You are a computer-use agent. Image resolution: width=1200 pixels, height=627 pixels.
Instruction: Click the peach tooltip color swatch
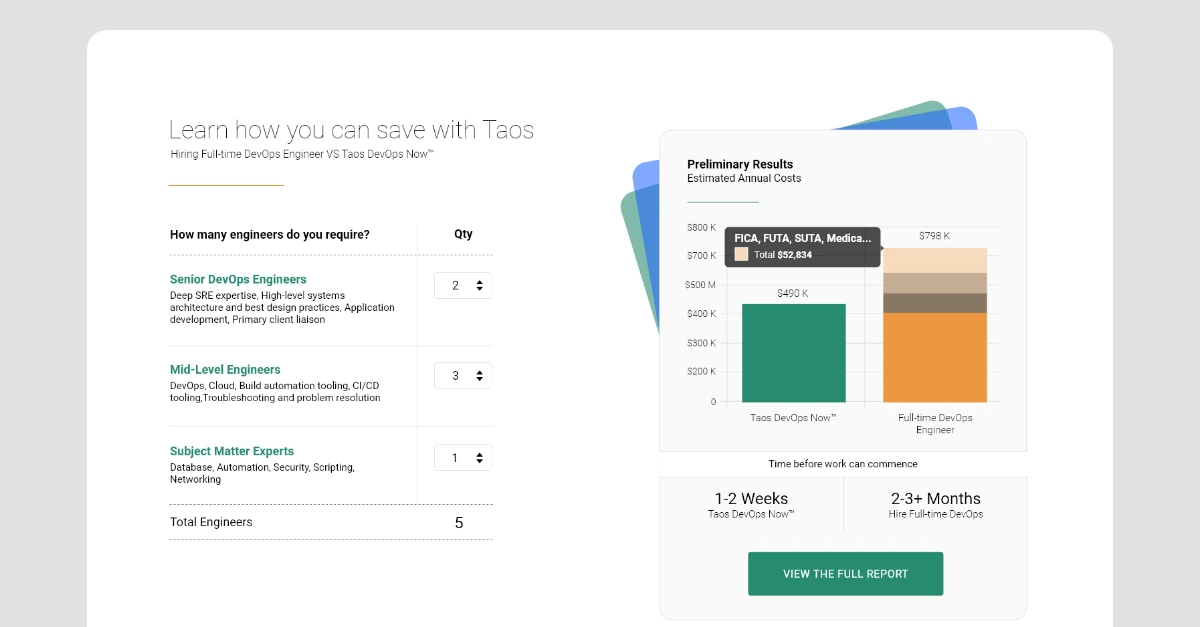click(x=741, y=254)
